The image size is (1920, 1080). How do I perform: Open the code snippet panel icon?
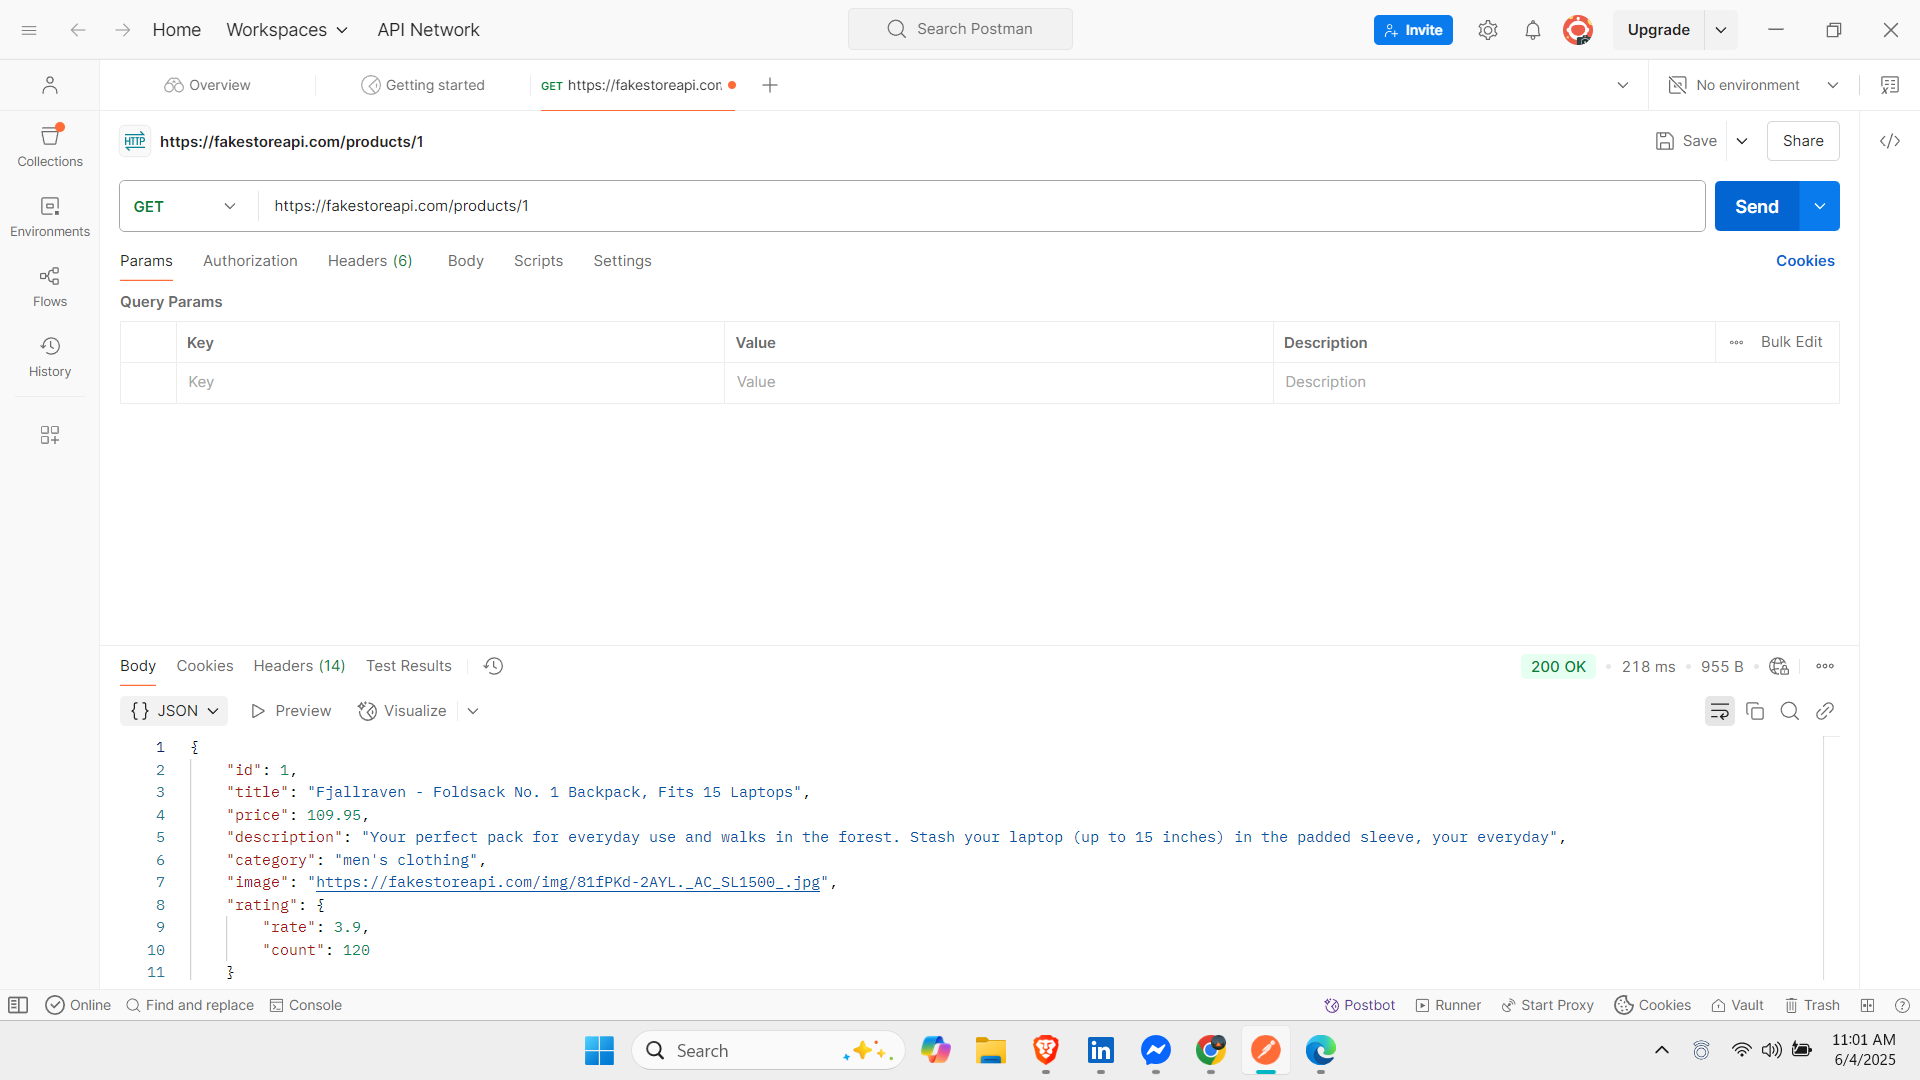click(1889, 141)
